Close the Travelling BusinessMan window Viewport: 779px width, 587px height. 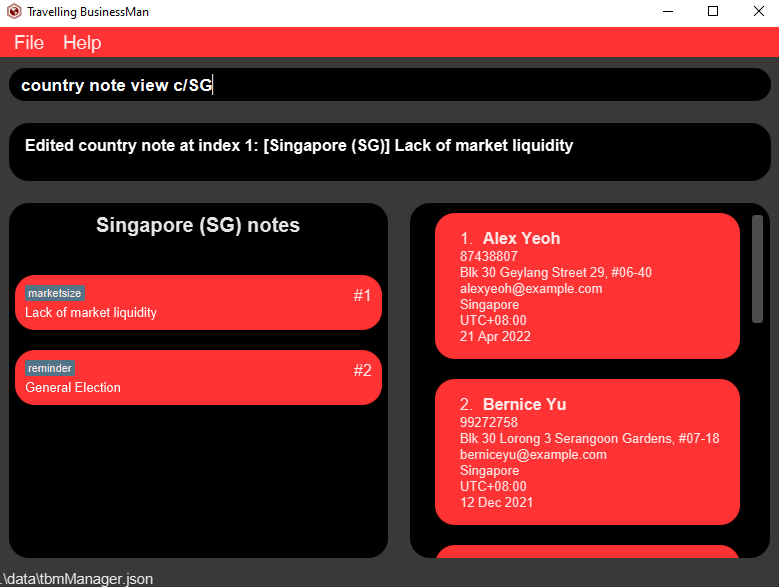click(756, 12)
